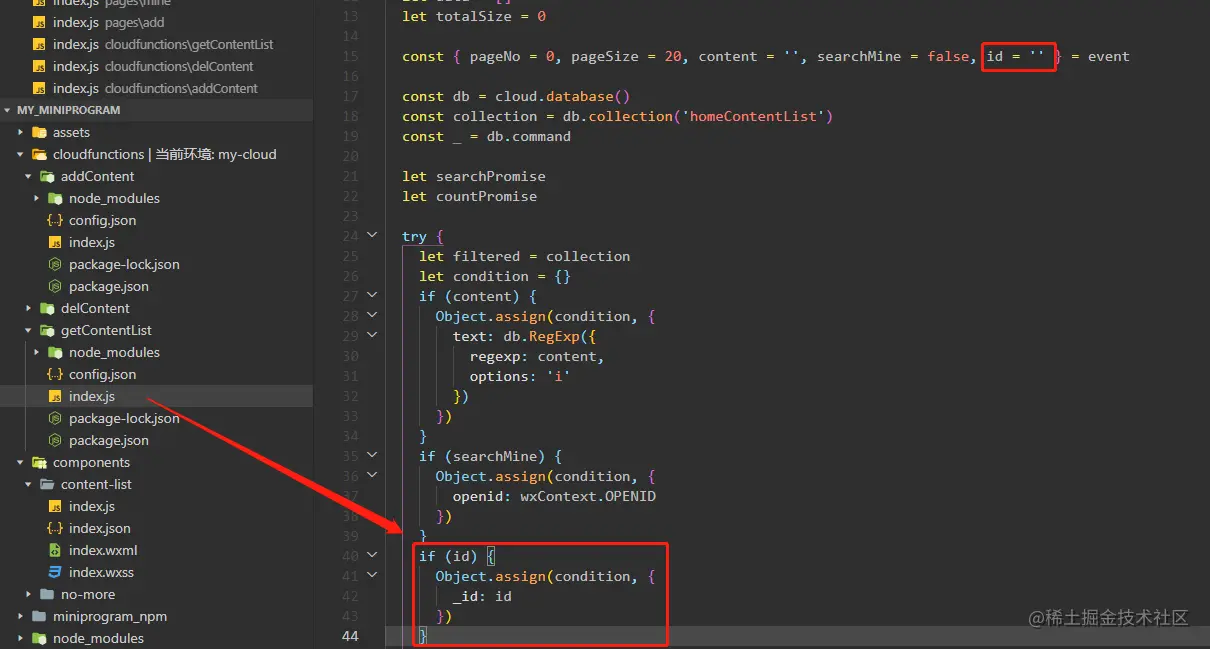
Task: Open index.js pages\add from open editors
Action: tap(156, 22)
